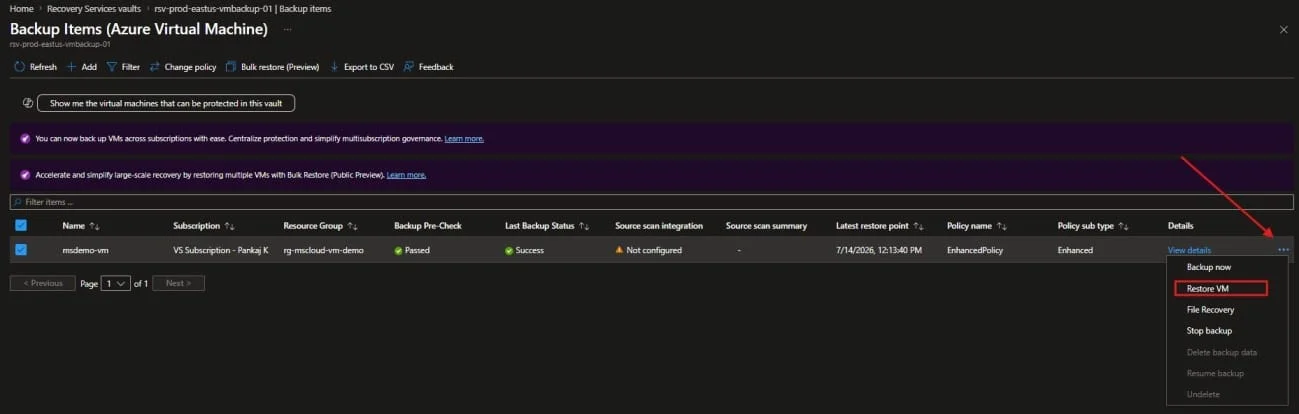The height and width of the screenshot is (414, 1299).
Task: Start Bulk restore (Preview)
Action: (272, 67)
